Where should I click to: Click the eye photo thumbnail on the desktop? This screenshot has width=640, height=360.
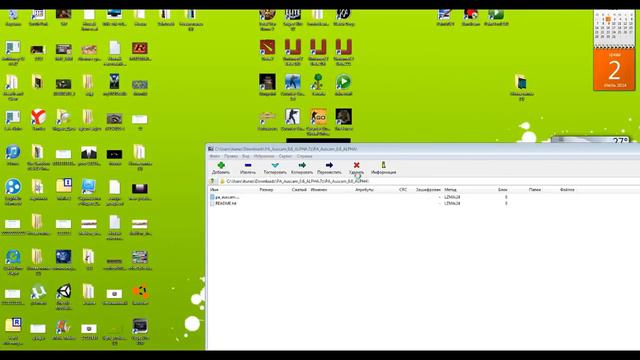coord(114,120)
